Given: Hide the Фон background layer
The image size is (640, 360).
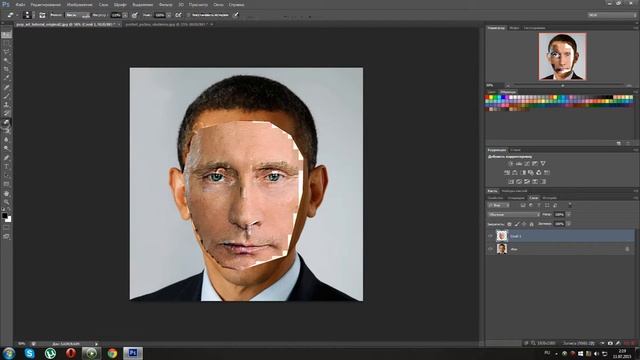Looking at the screenshot, I should [490, 249].
